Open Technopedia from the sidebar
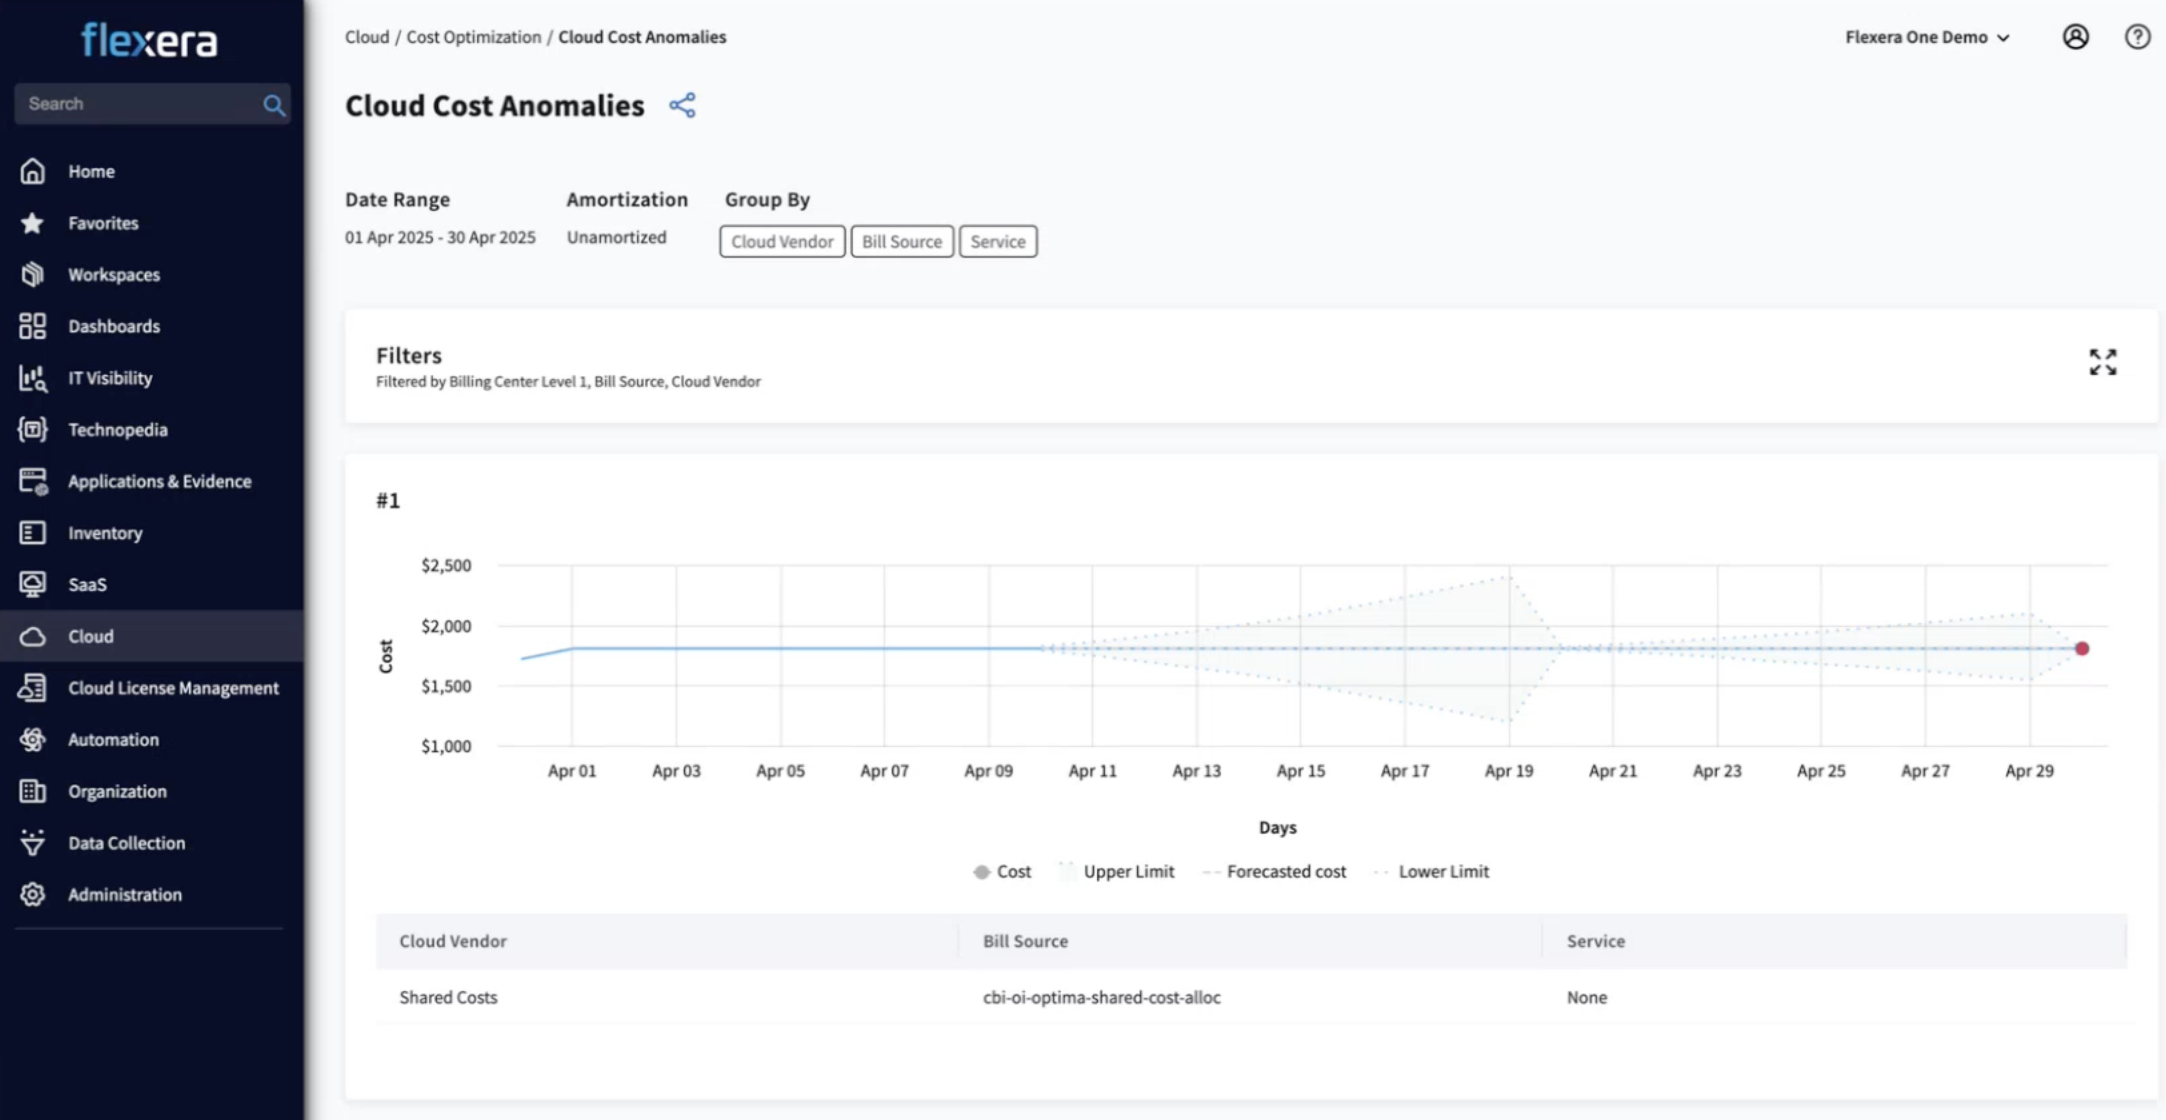The height and width of the screenshot is (1120, 2166). tap(117, 430)
